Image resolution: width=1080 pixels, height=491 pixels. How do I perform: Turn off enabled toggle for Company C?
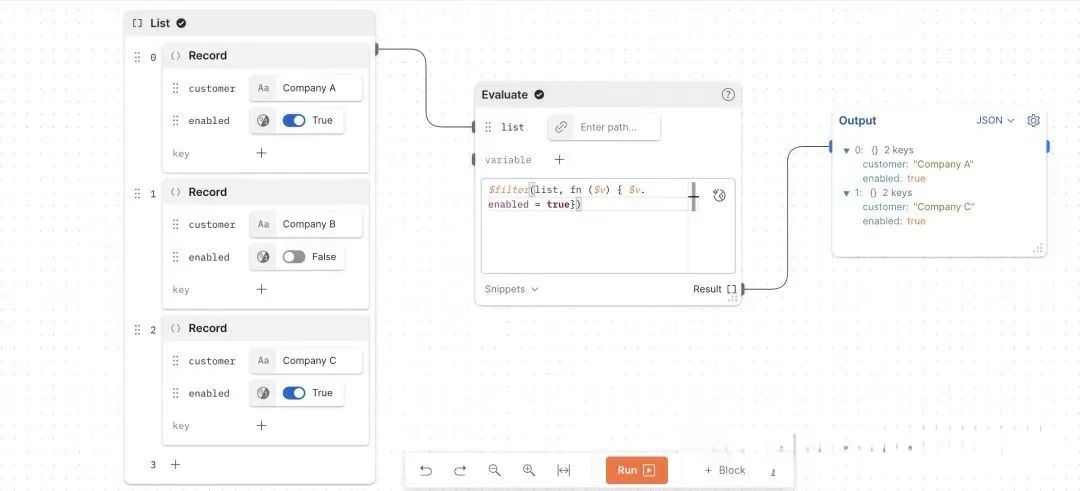(x=293, y=393)
